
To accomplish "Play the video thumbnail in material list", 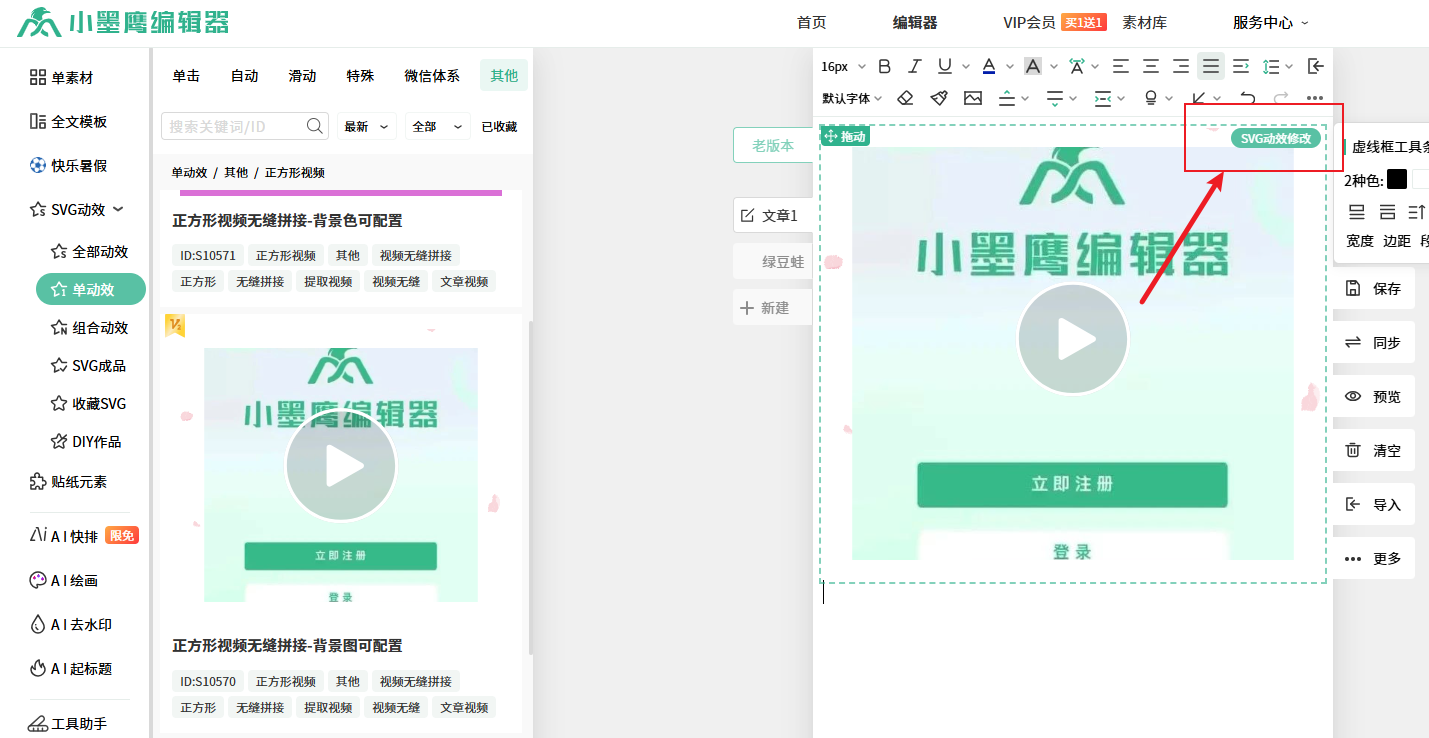I will click(x=340, y=465).
